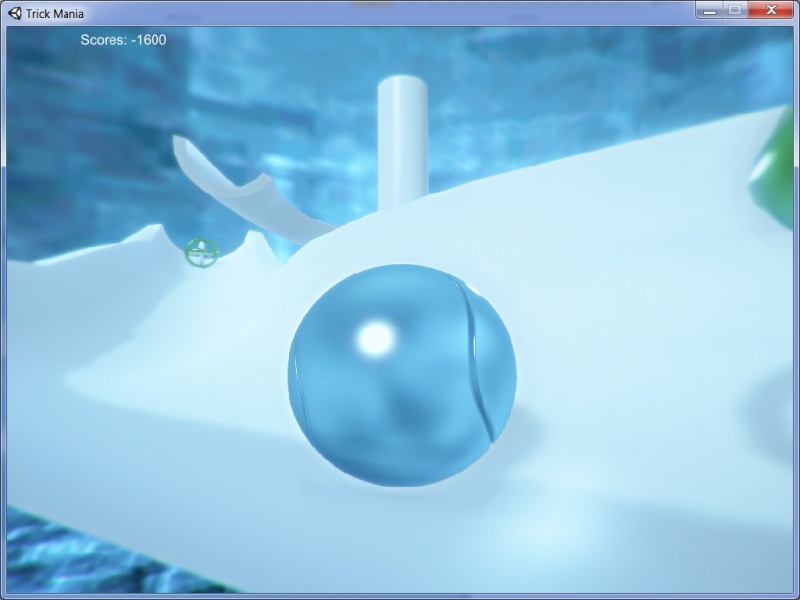Viewport: 800px width, 600px height.
Task: Click the Unity logo icon in the title bar
Action: [x=15, y=13]
